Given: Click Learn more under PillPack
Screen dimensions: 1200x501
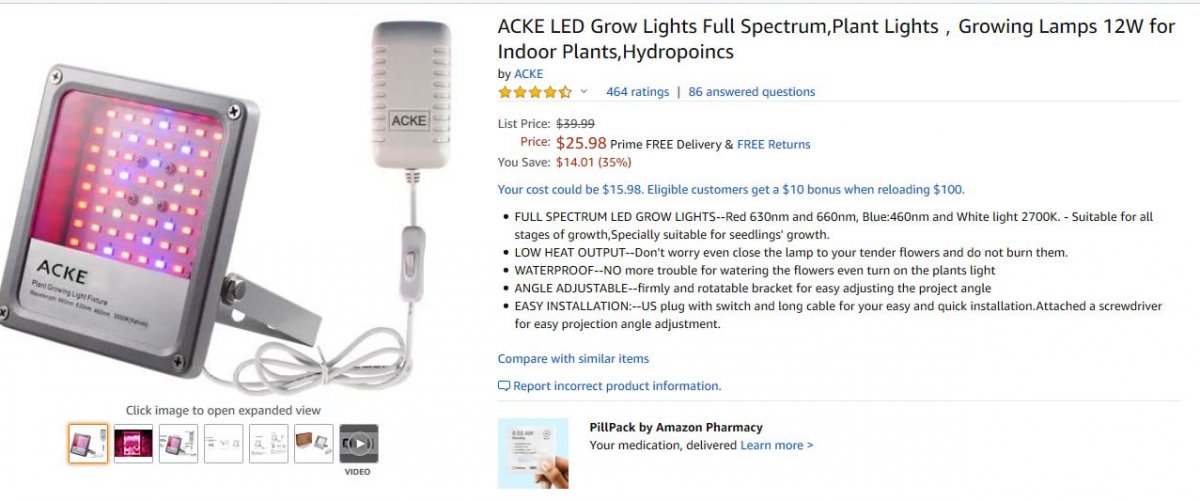Looking at the screenshot, I should pyautogui.click(x=776, y=445).
